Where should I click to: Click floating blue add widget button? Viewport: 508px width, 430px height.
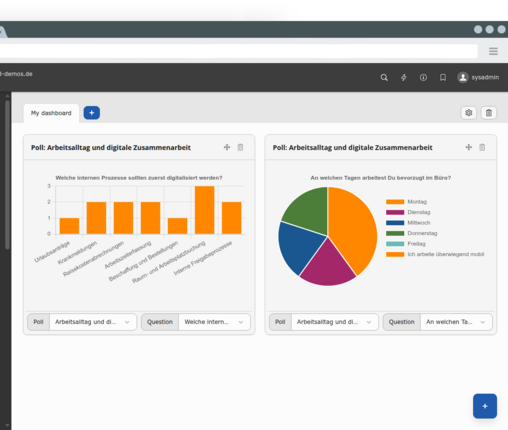point(485,406)
